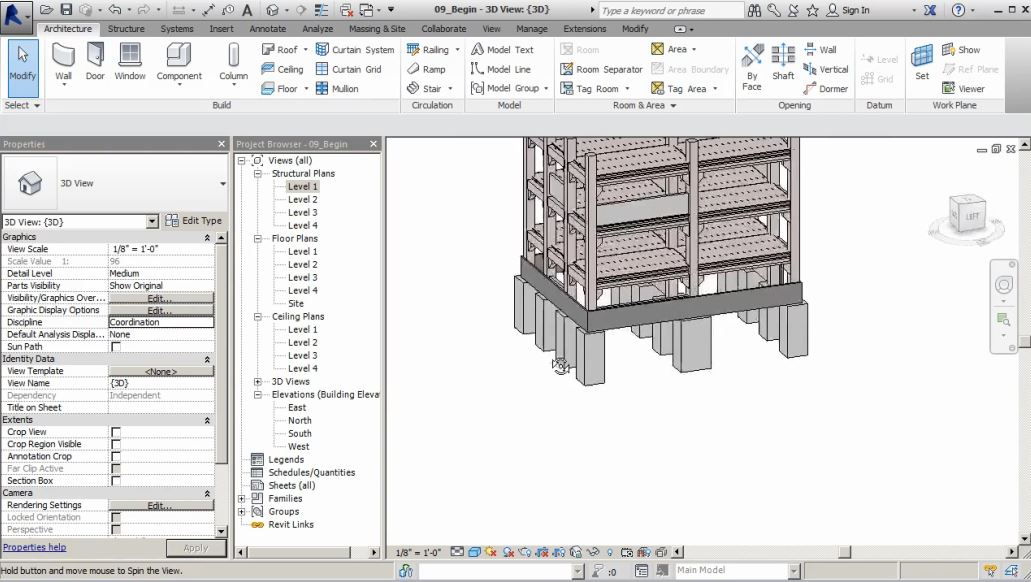Switch to the Manage tab
The width and height of the screenshot is (1031, 582).
tap(532, 29)
